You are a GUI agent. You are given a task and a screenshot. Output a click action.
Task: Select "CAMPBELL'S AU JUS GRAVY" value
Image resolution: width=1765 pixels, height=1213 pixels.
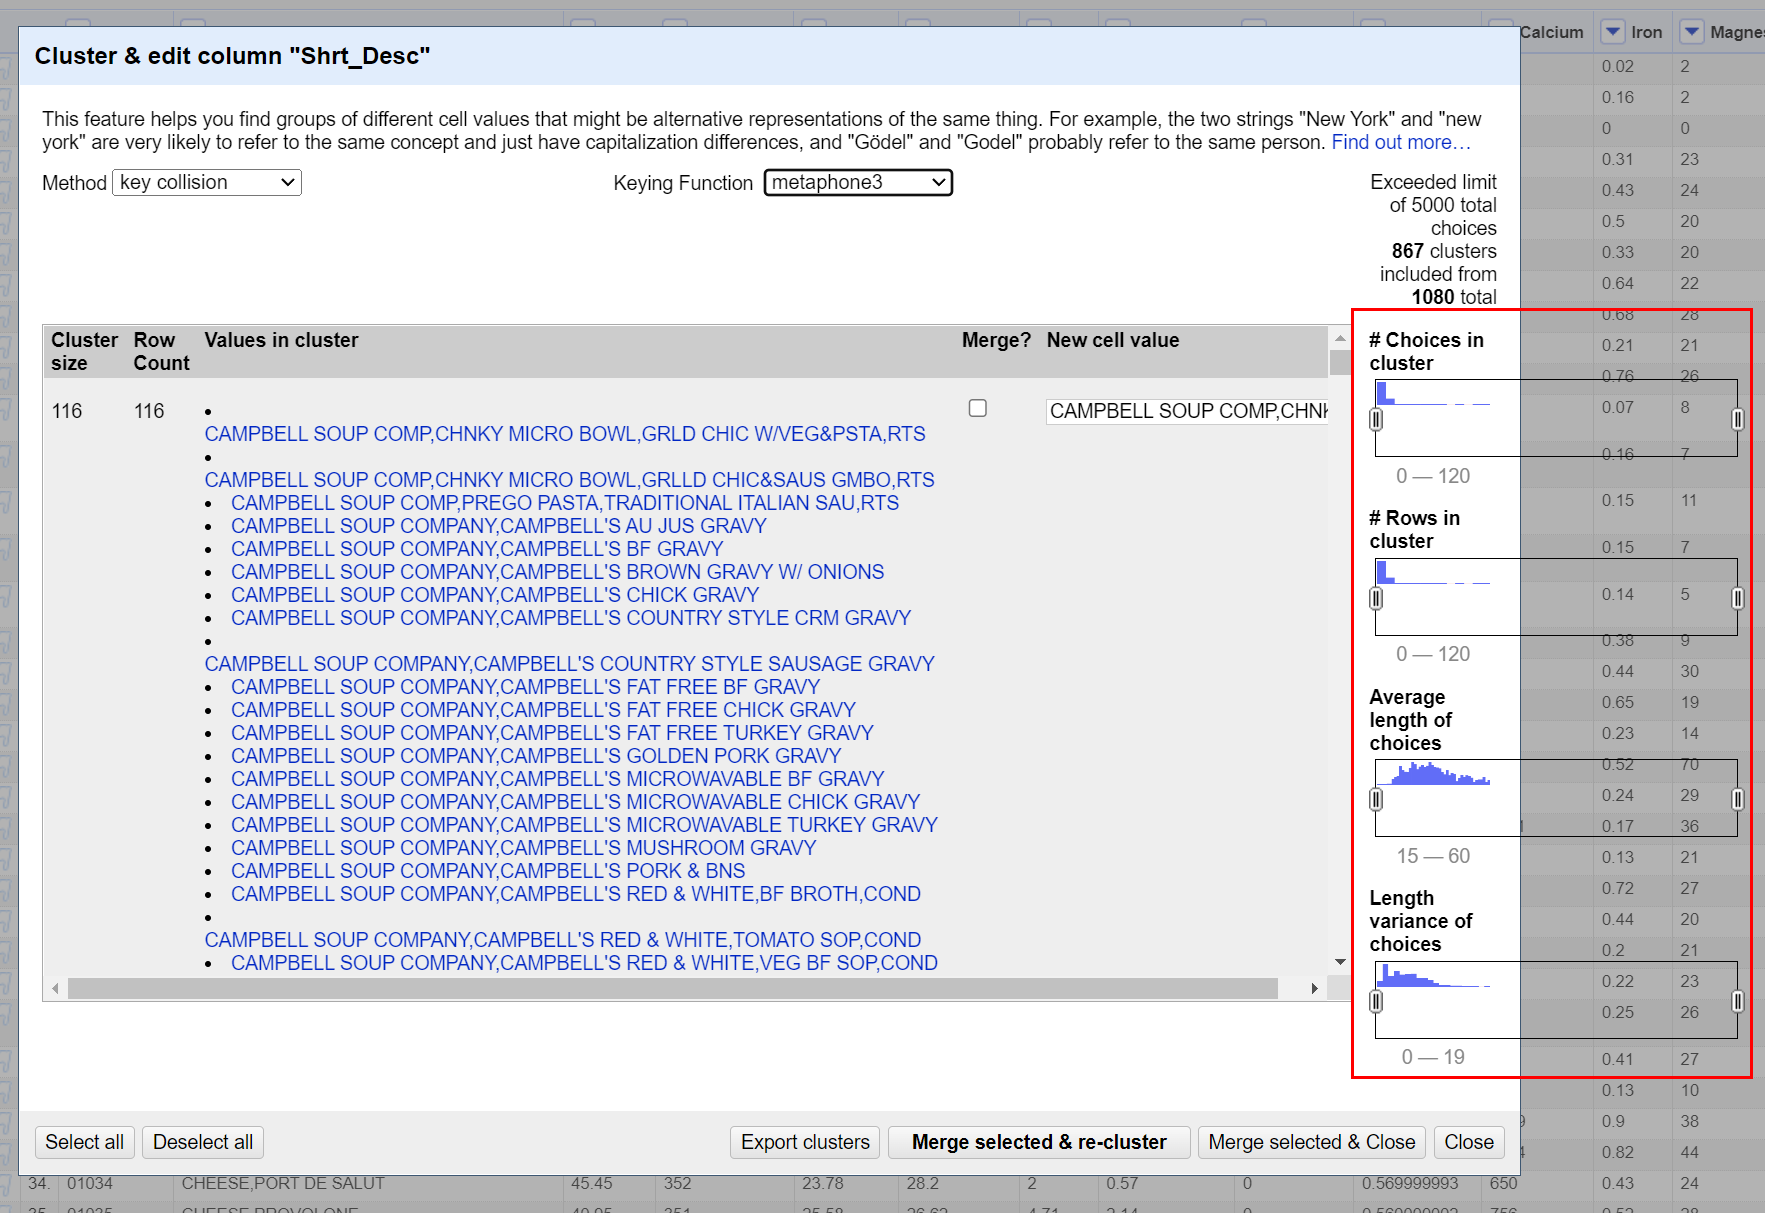pyautogui.click(x=499, y=526)
